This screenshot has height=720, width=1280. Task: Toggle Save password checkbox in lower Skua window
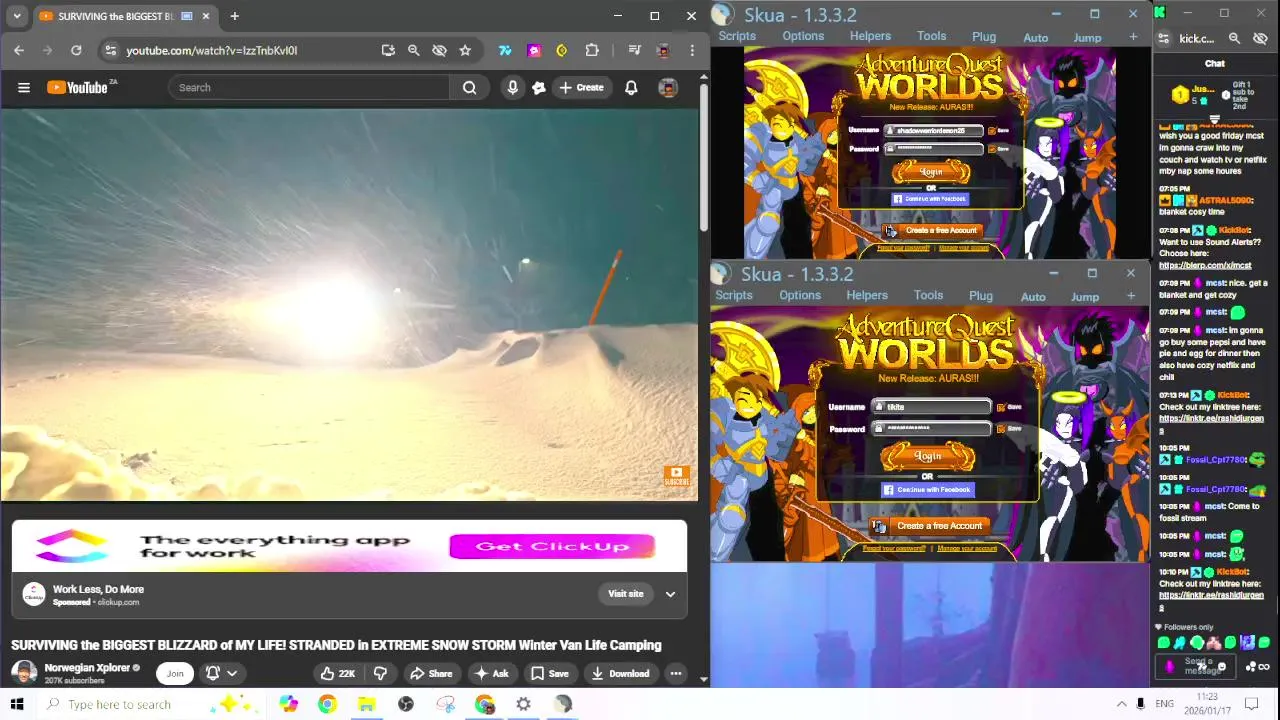(x=1001, y=429)
